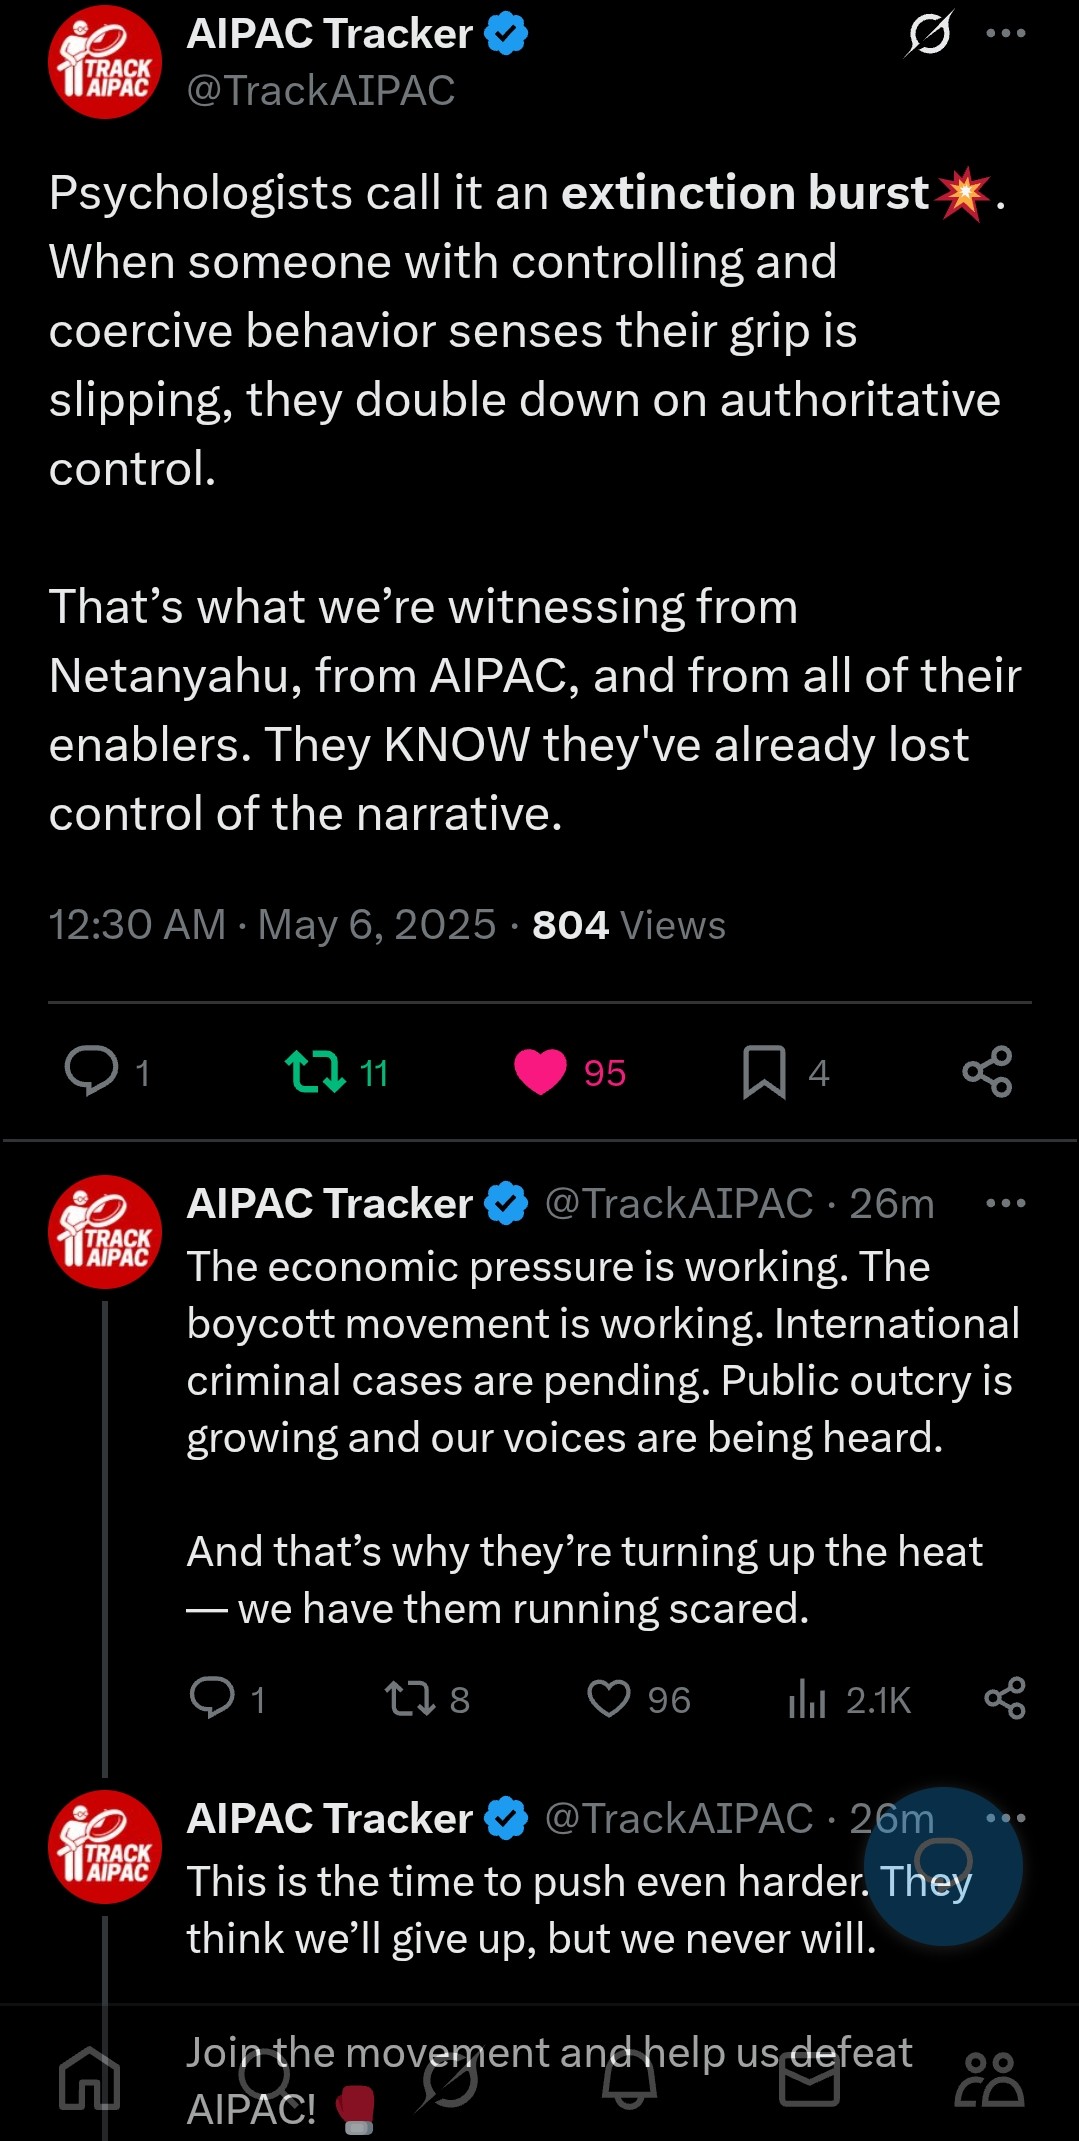Open AIPAC Tracker profile picture at top
The height and width of the screenshot is (2141, 1079).
105,62
